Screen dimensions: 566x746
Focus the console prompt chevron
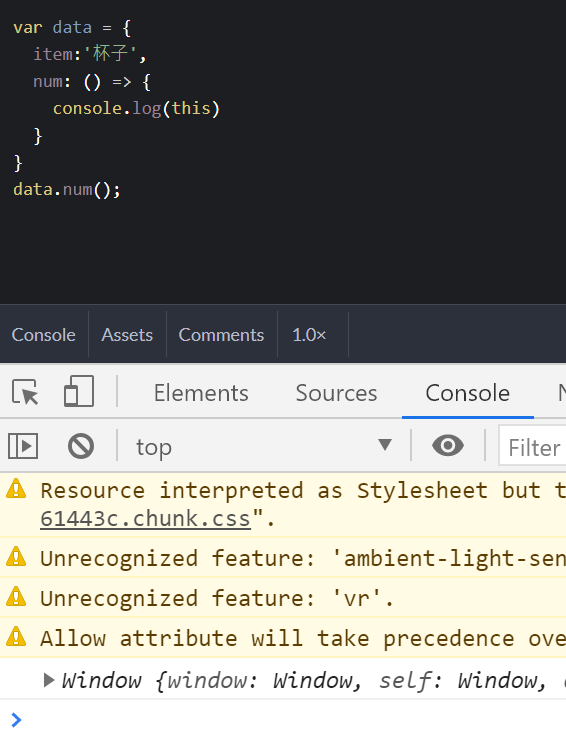[16, 720]
